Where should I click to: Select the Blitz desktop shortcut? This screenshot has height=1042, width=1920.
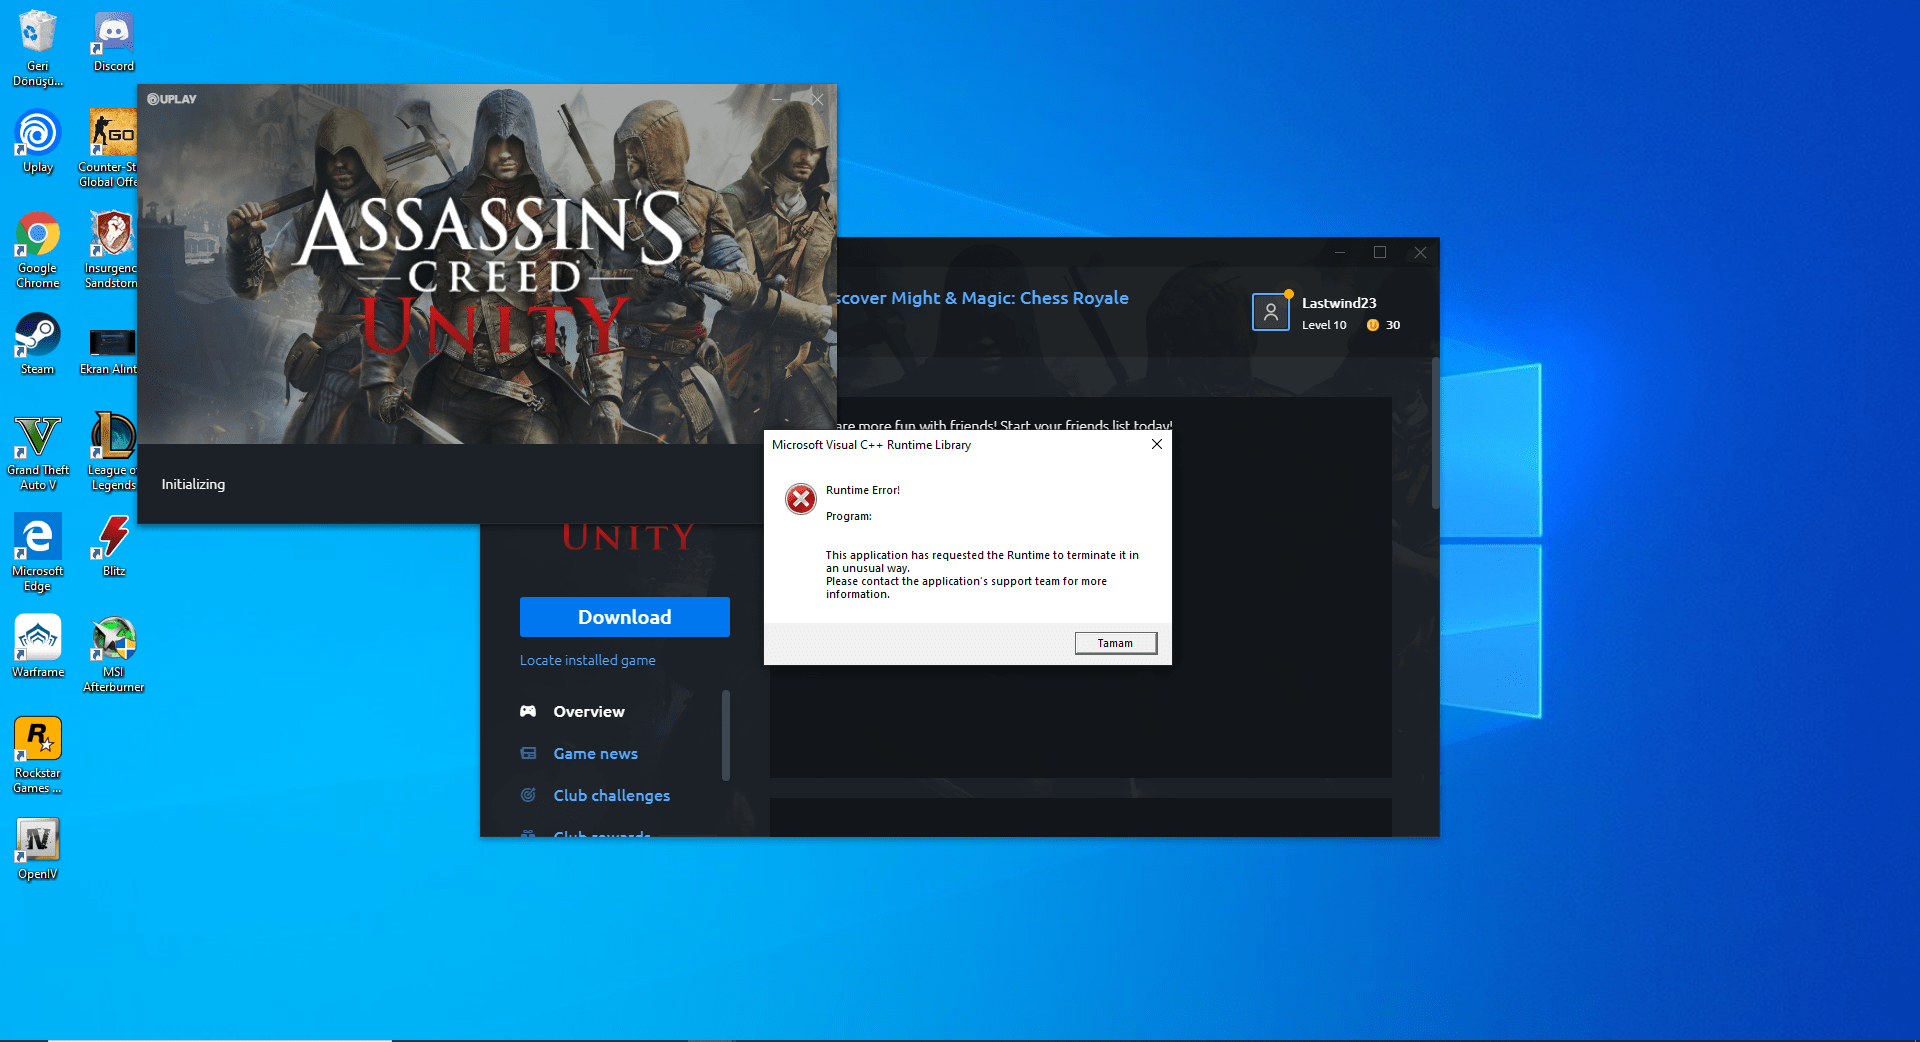pos(114,546)
